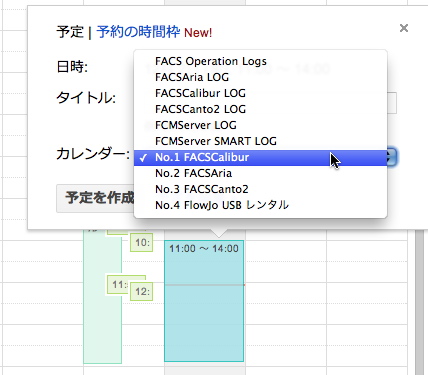Click the 予定を作成 button
Screen dimensions: 428x375
tap(95, 198)
